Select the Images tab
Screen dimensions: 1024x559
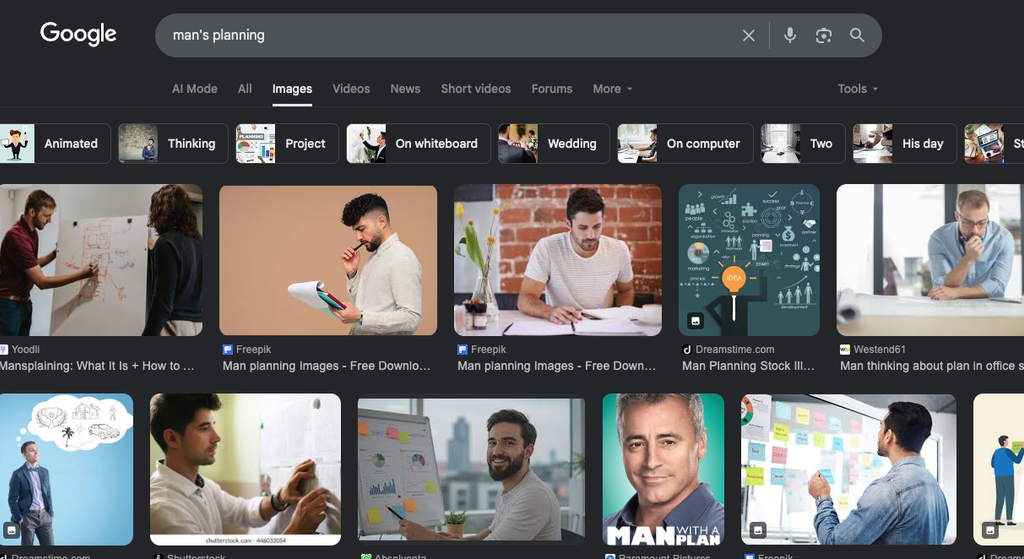coord(292,89)
